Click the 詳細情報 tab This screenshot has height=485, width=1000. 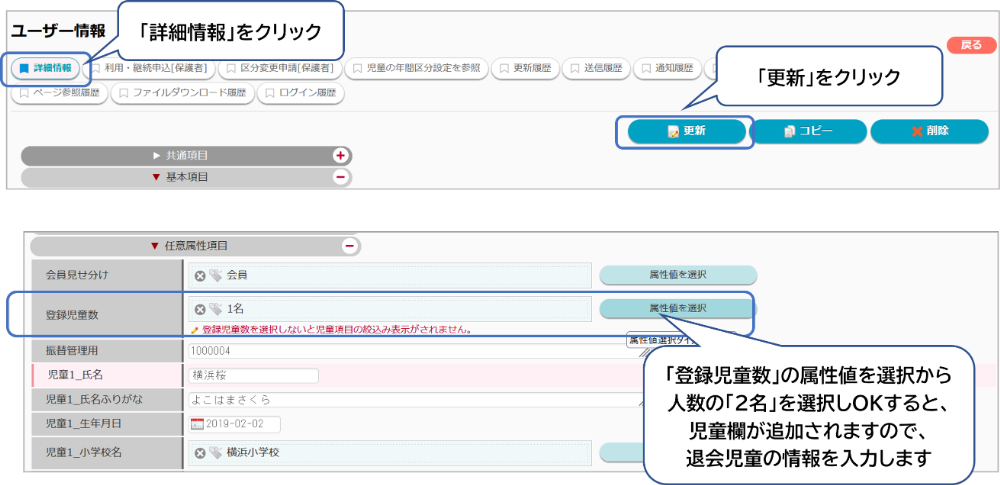pyautogui.click(x=46, y=68)
